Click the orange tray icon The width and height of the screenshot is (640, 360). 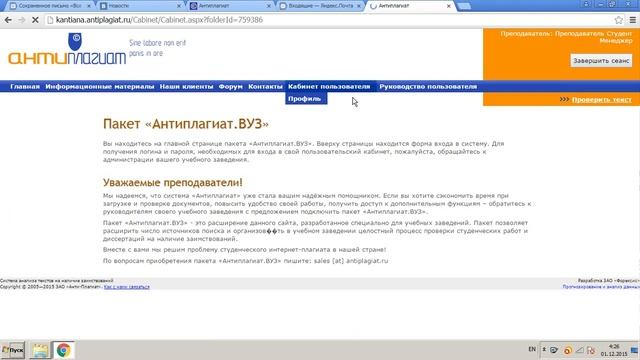567,351
